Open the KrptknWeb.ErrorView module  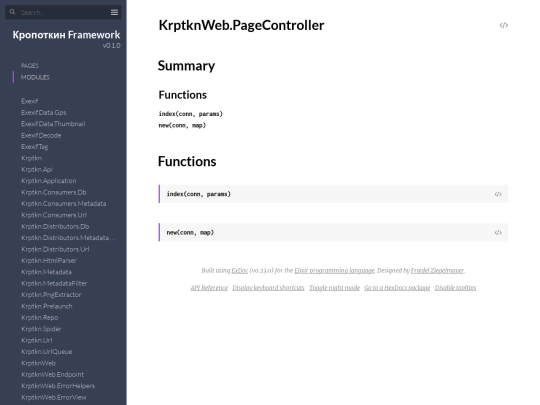(54, 397)
